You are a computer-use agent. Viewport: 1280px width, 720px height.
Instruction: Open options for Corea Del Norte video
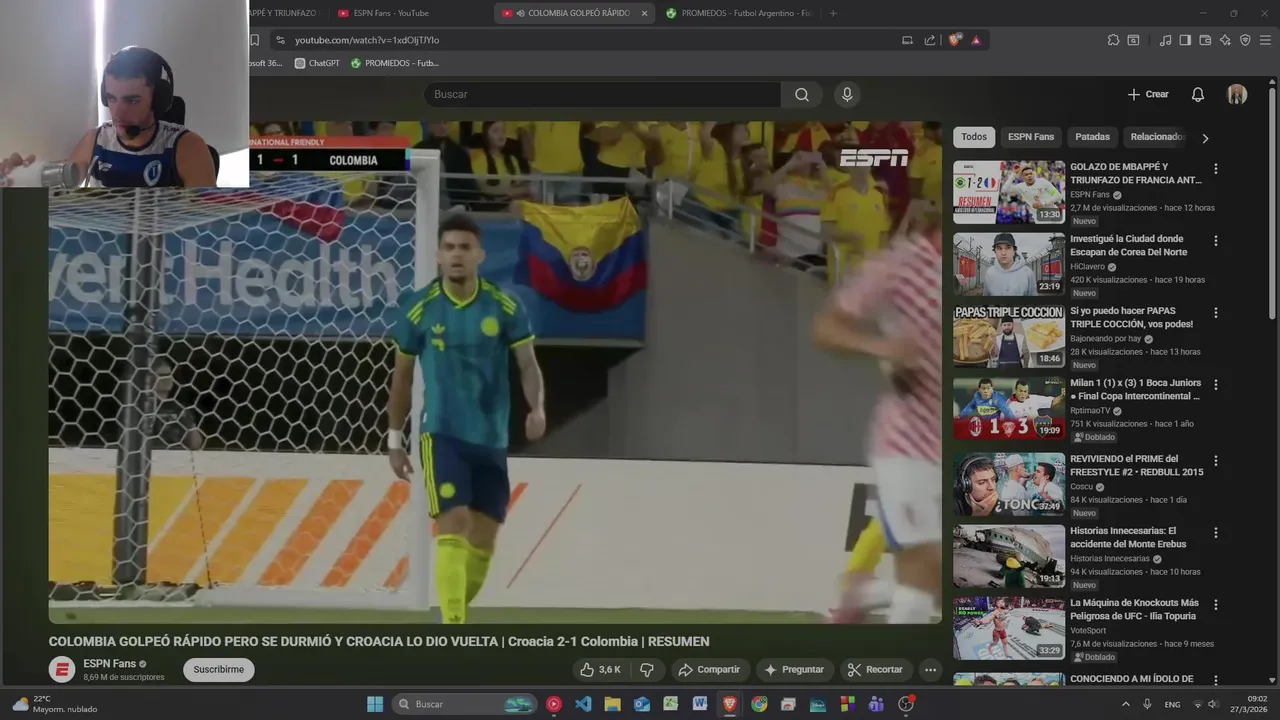[1216, 241]
